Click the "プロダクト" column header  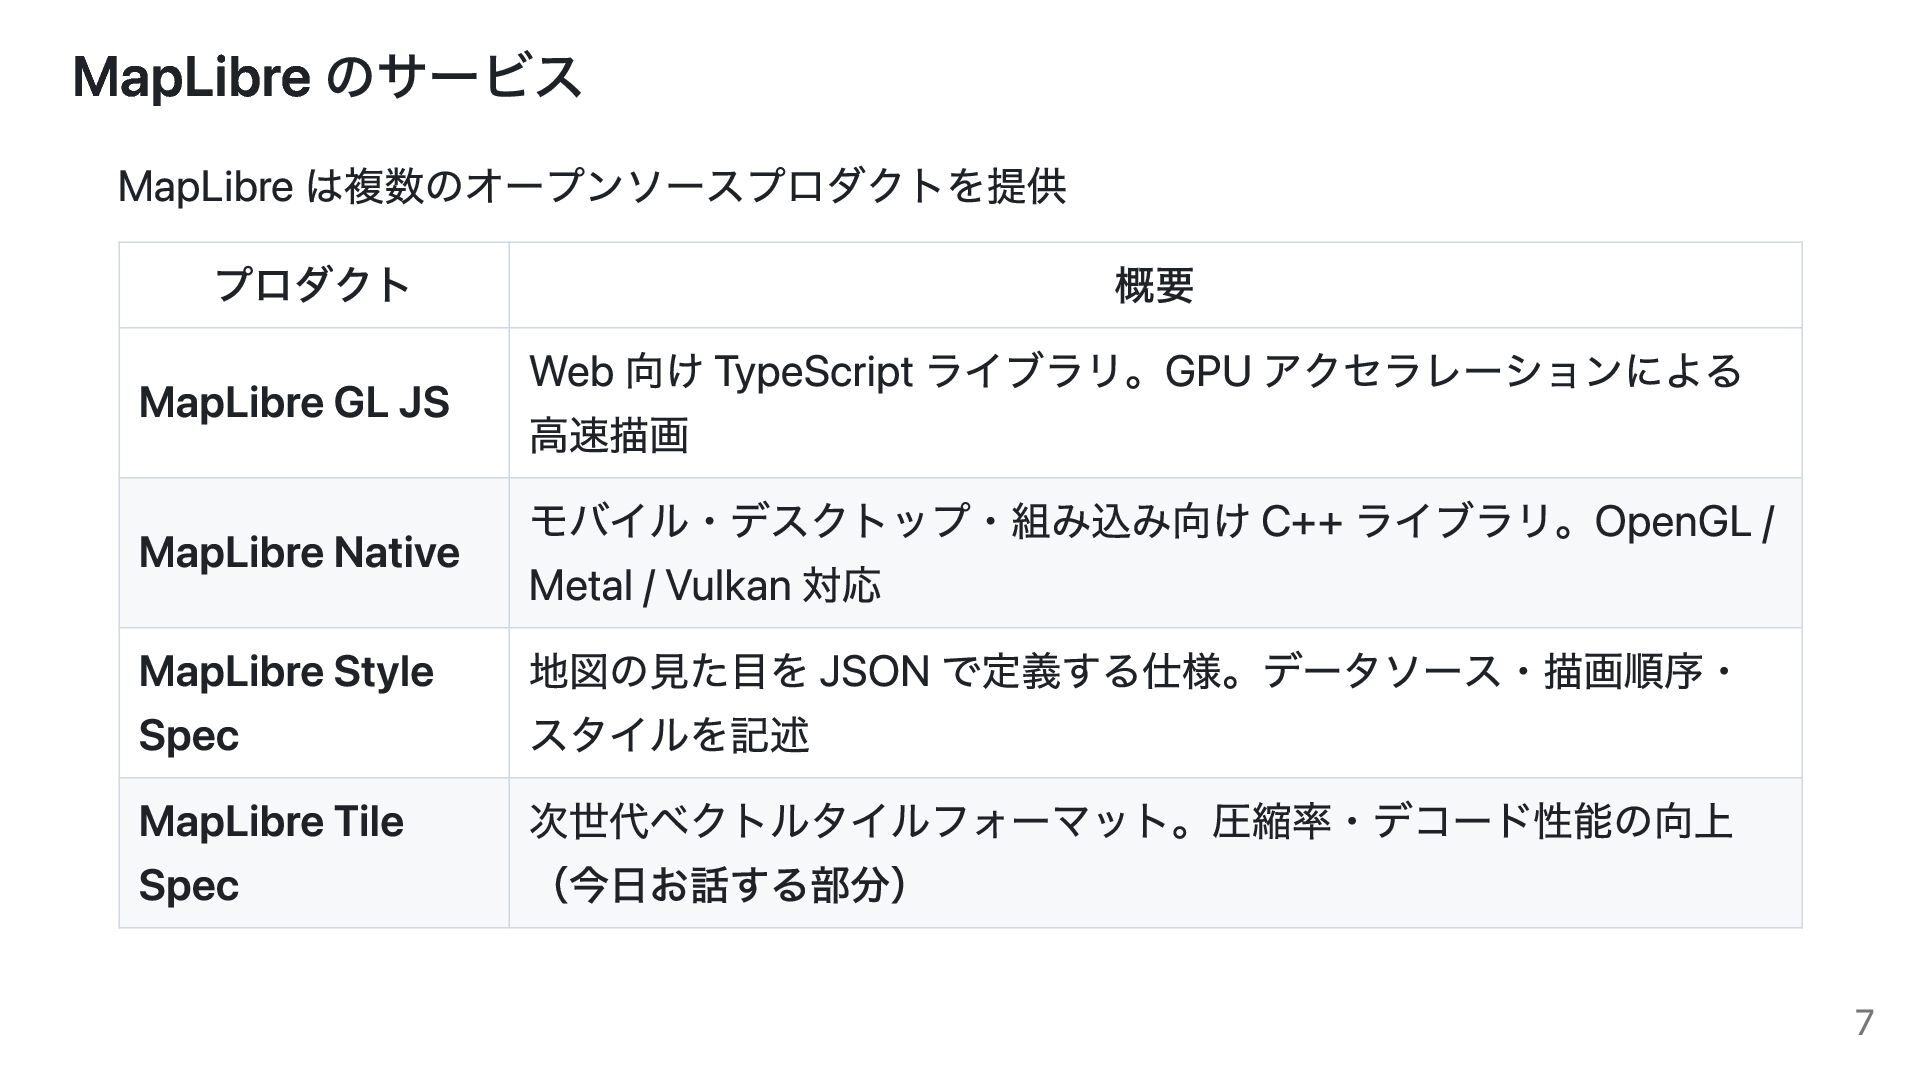[313, 286]
